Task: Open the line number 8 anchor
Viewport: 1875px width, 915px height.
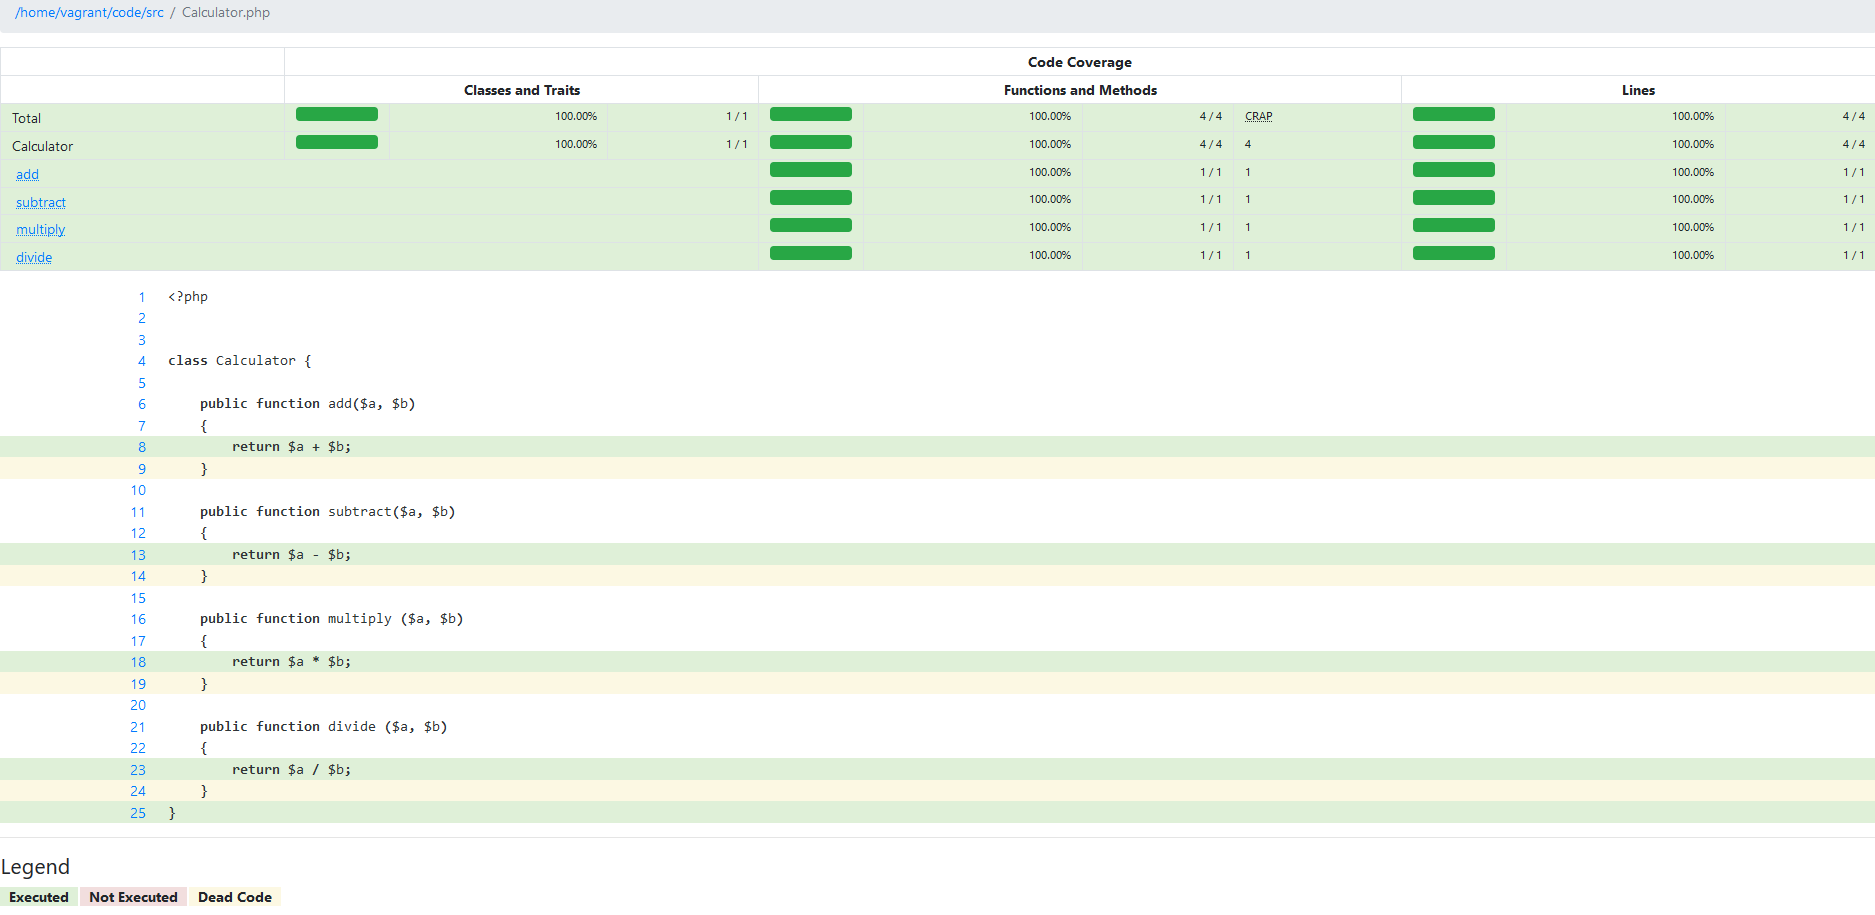Action: (x=142, y=447)
